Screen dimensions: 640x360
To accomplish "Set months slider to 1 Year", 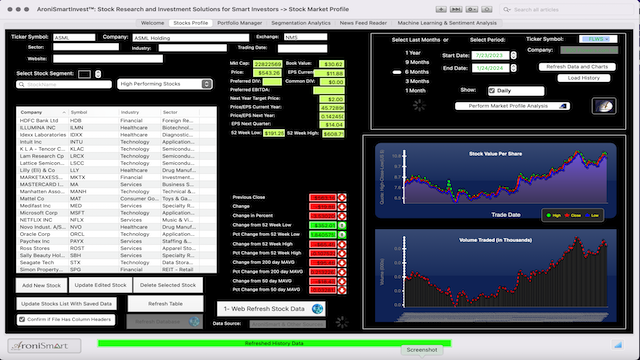I will 413,53.
